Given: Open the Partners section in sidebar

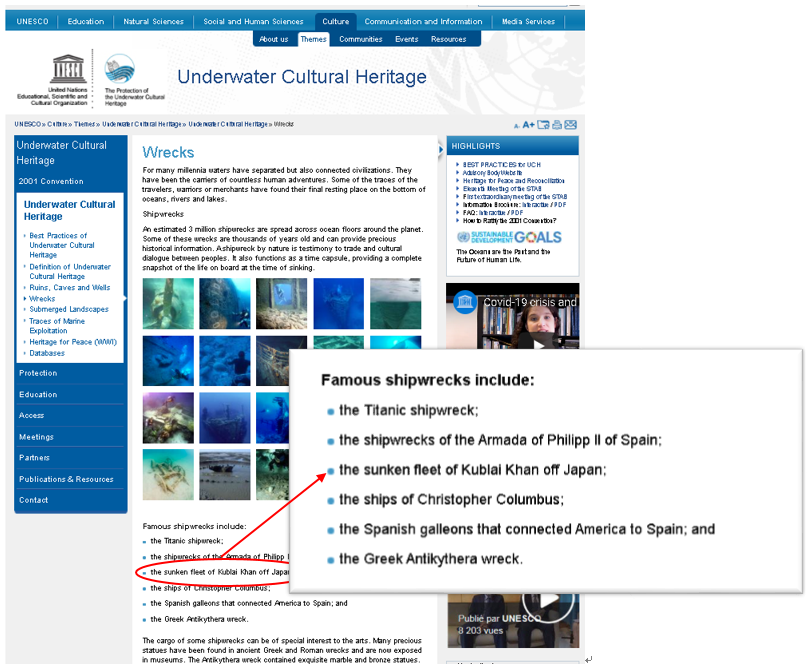Looking at the screenshot, I should coord(34,458).
